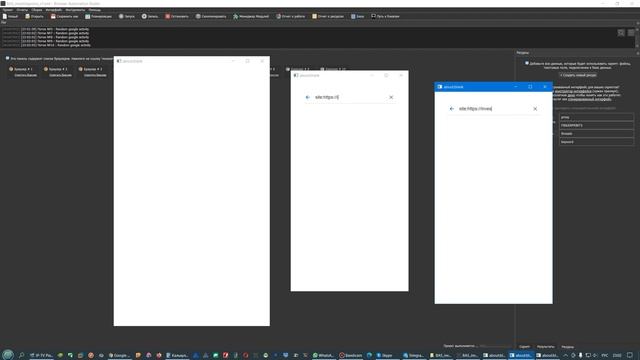The image size is (640, 360).
Task: Clear search text in blue-titled about:blank window
Action: click(x=535, y=109)
